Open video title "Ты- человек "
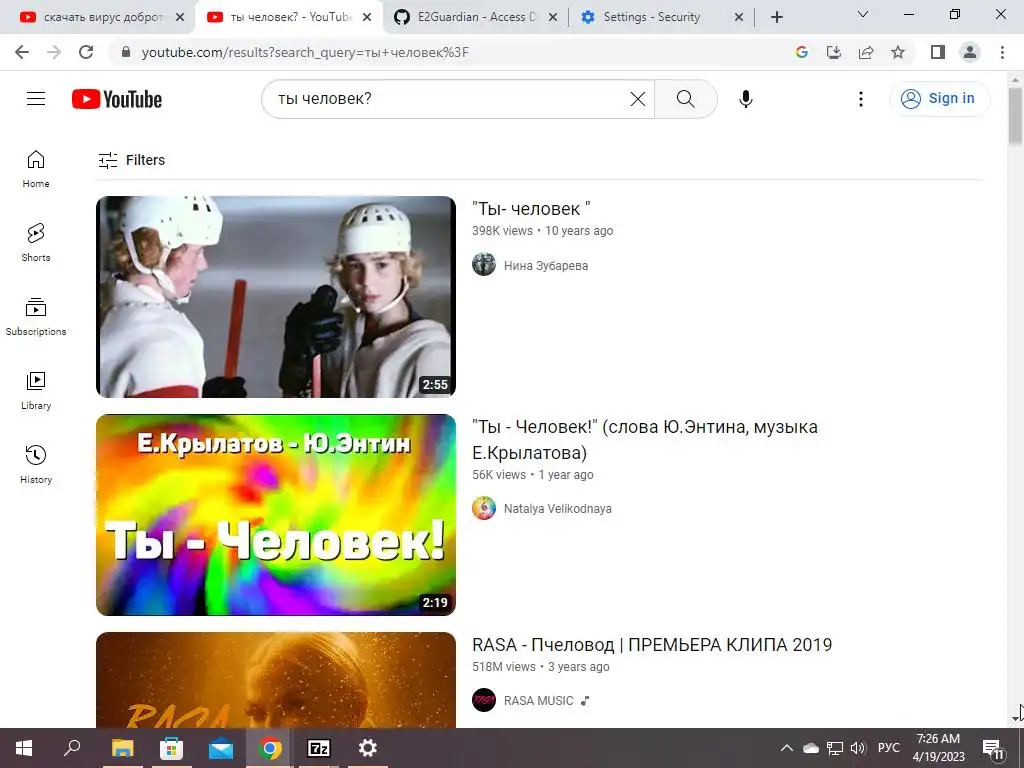 531,209
